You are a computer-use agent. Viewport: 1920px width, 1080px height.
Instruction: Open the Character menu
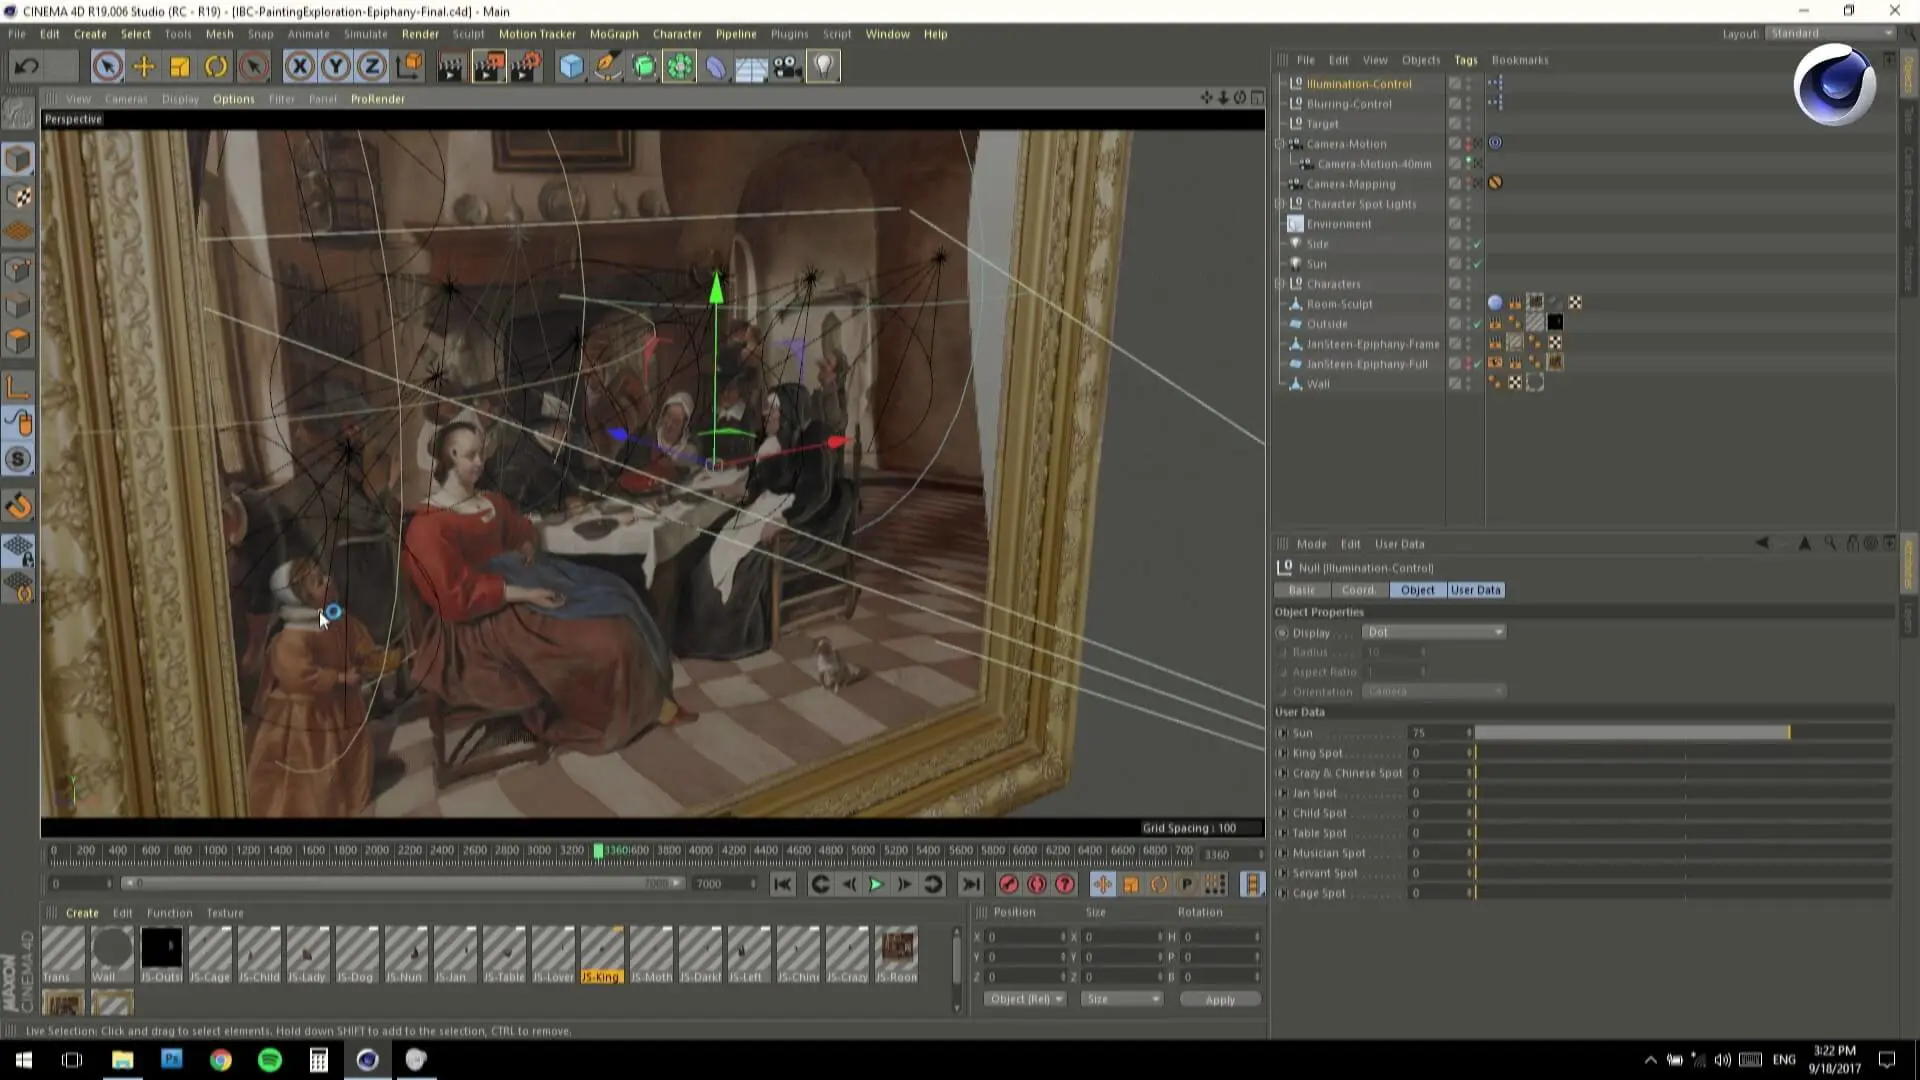[677, 34]
